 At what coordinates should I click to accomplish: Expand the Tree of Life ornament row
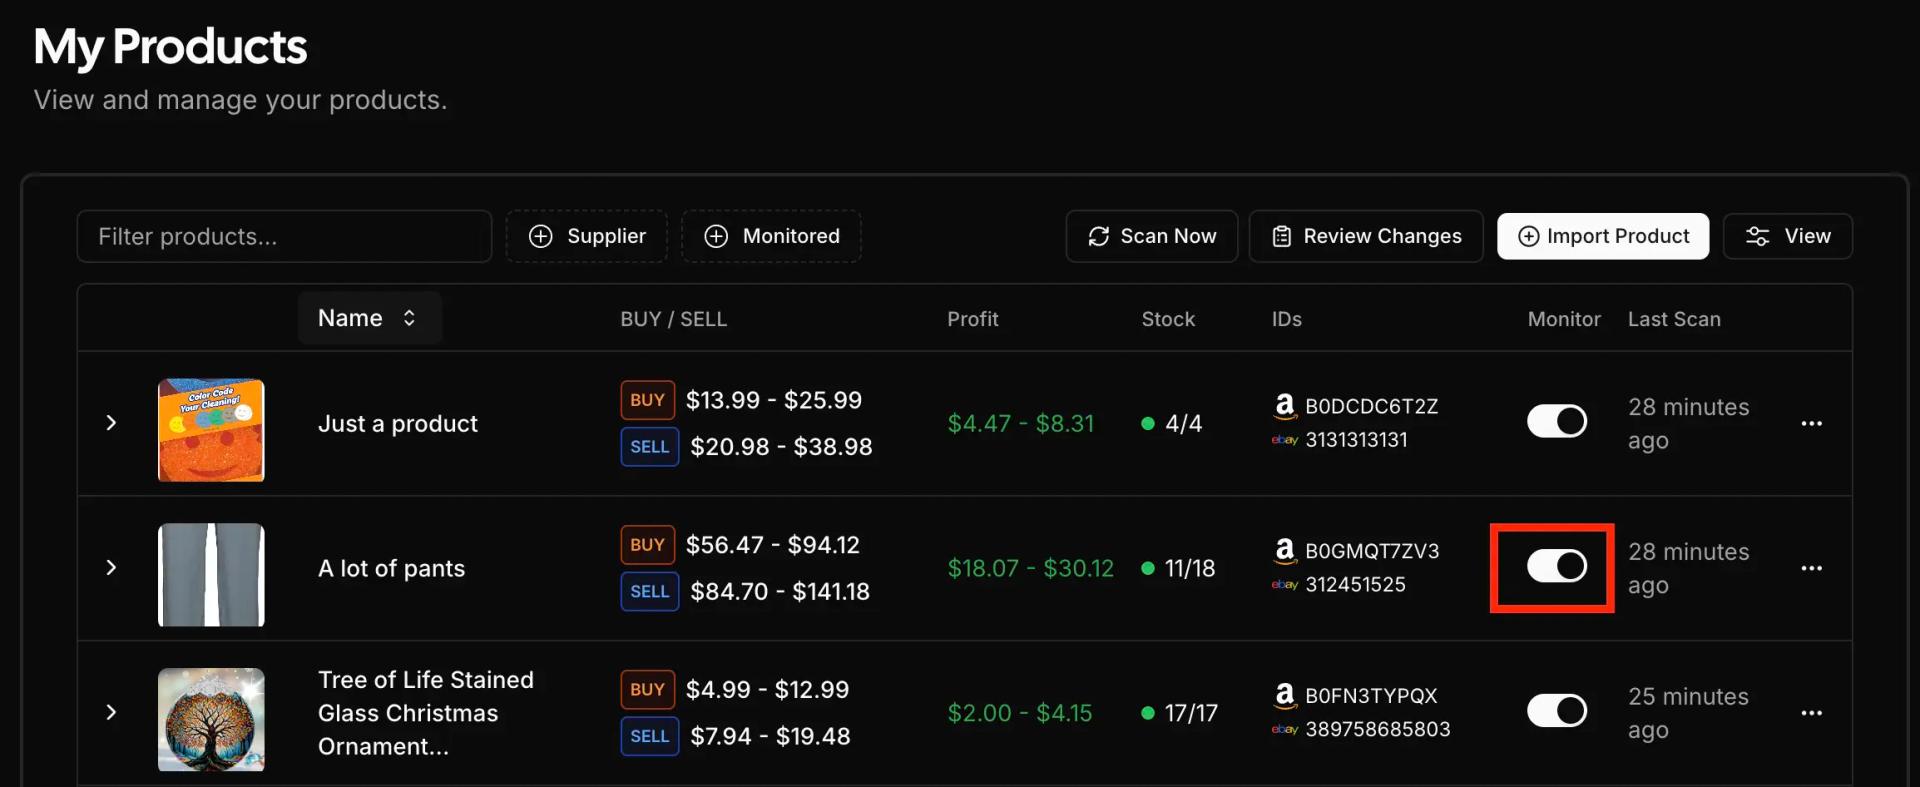tap(111, 712)
